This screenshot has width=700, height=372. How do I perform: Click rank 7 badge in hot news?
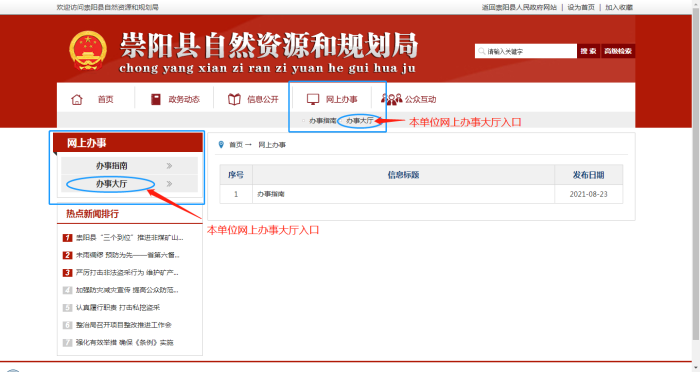[67, 343]
